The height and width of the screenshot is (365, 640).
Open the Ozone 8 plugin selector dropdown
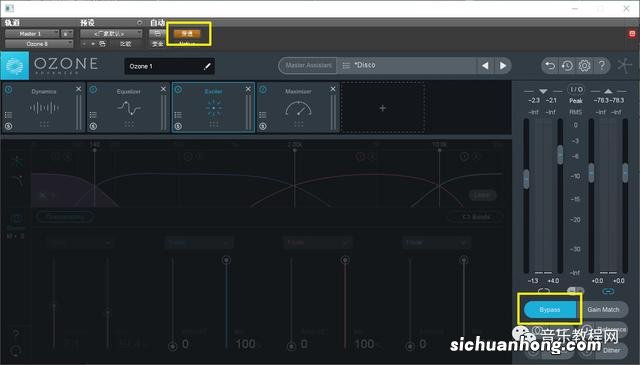(x=39, y=44)
